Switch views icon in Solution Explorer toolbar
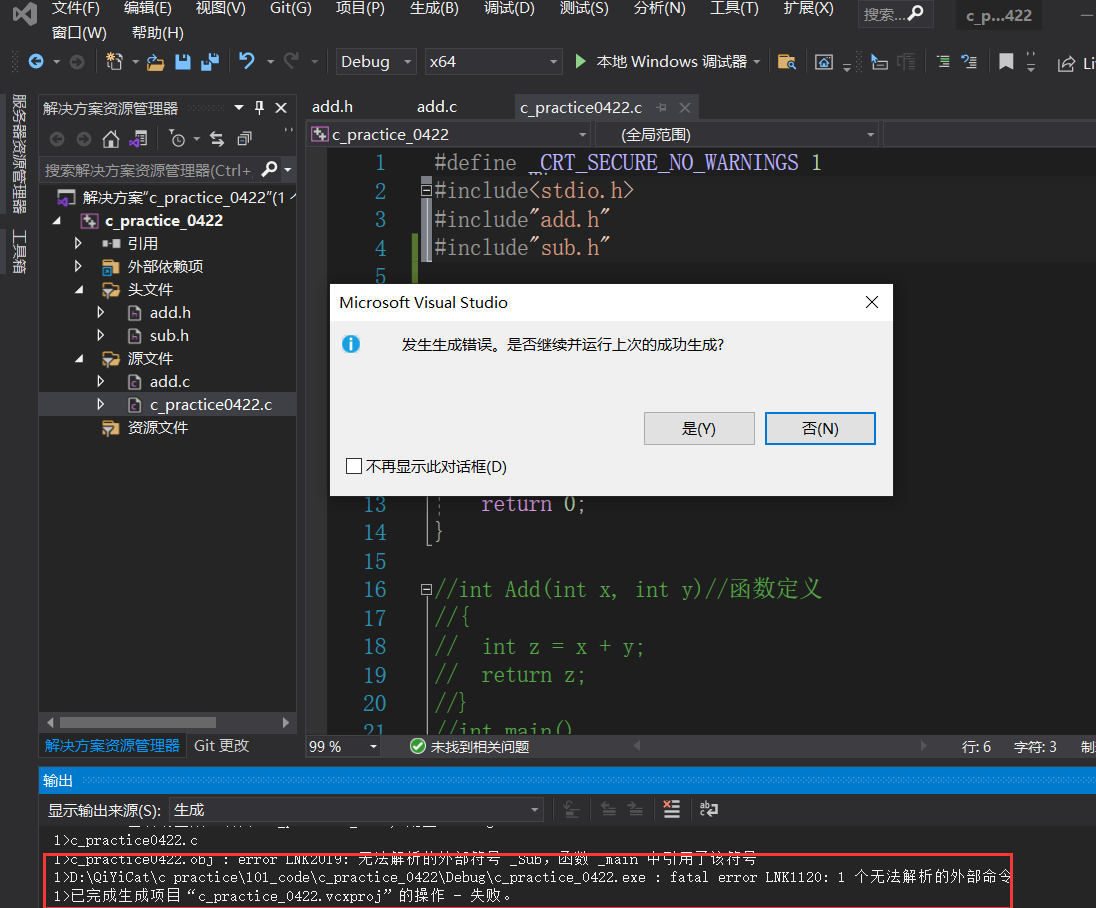1096x908 pixels. (138, 139)
